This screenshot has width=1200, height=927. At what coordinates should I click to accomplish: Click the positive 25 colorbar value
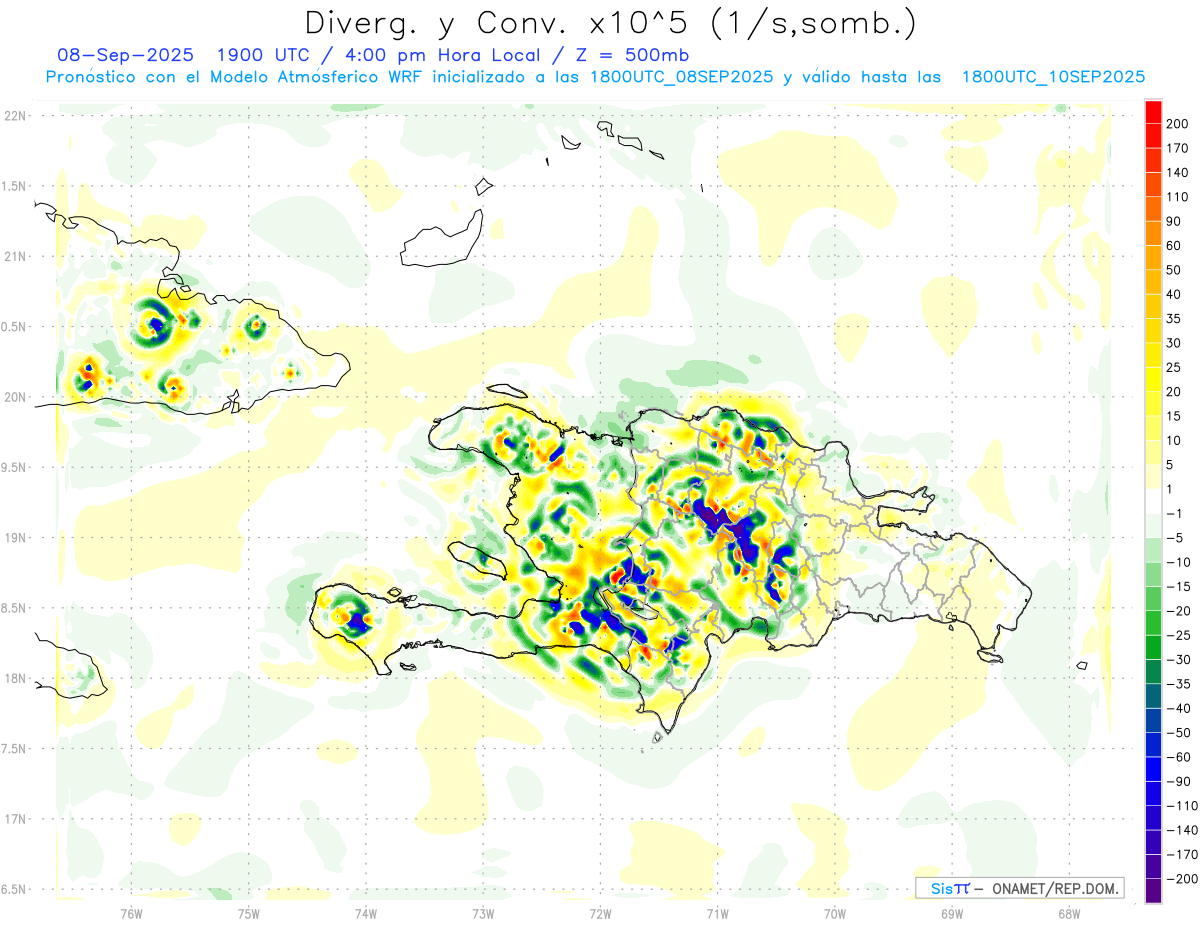1174,368
